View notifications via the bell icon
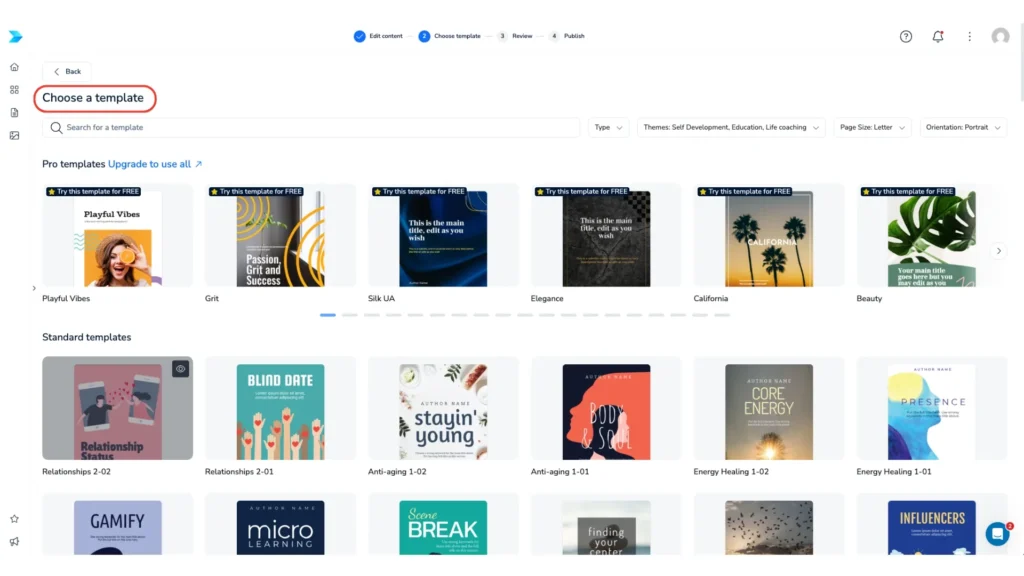 (x=938, y=36)
